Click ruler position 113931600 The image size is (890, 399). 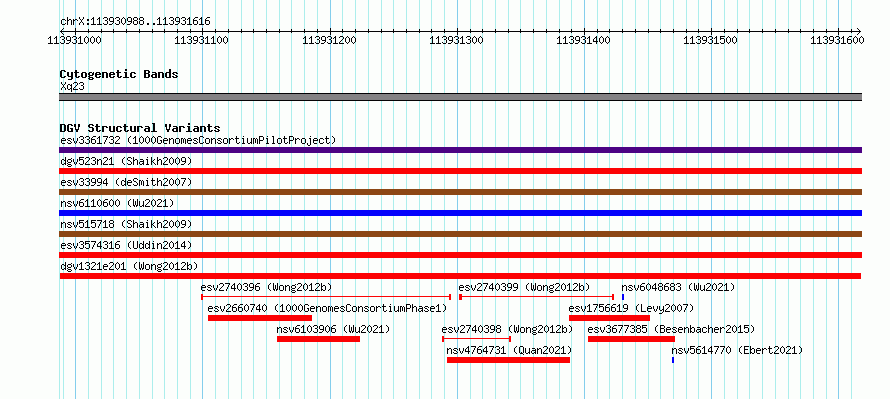point(838,40)
